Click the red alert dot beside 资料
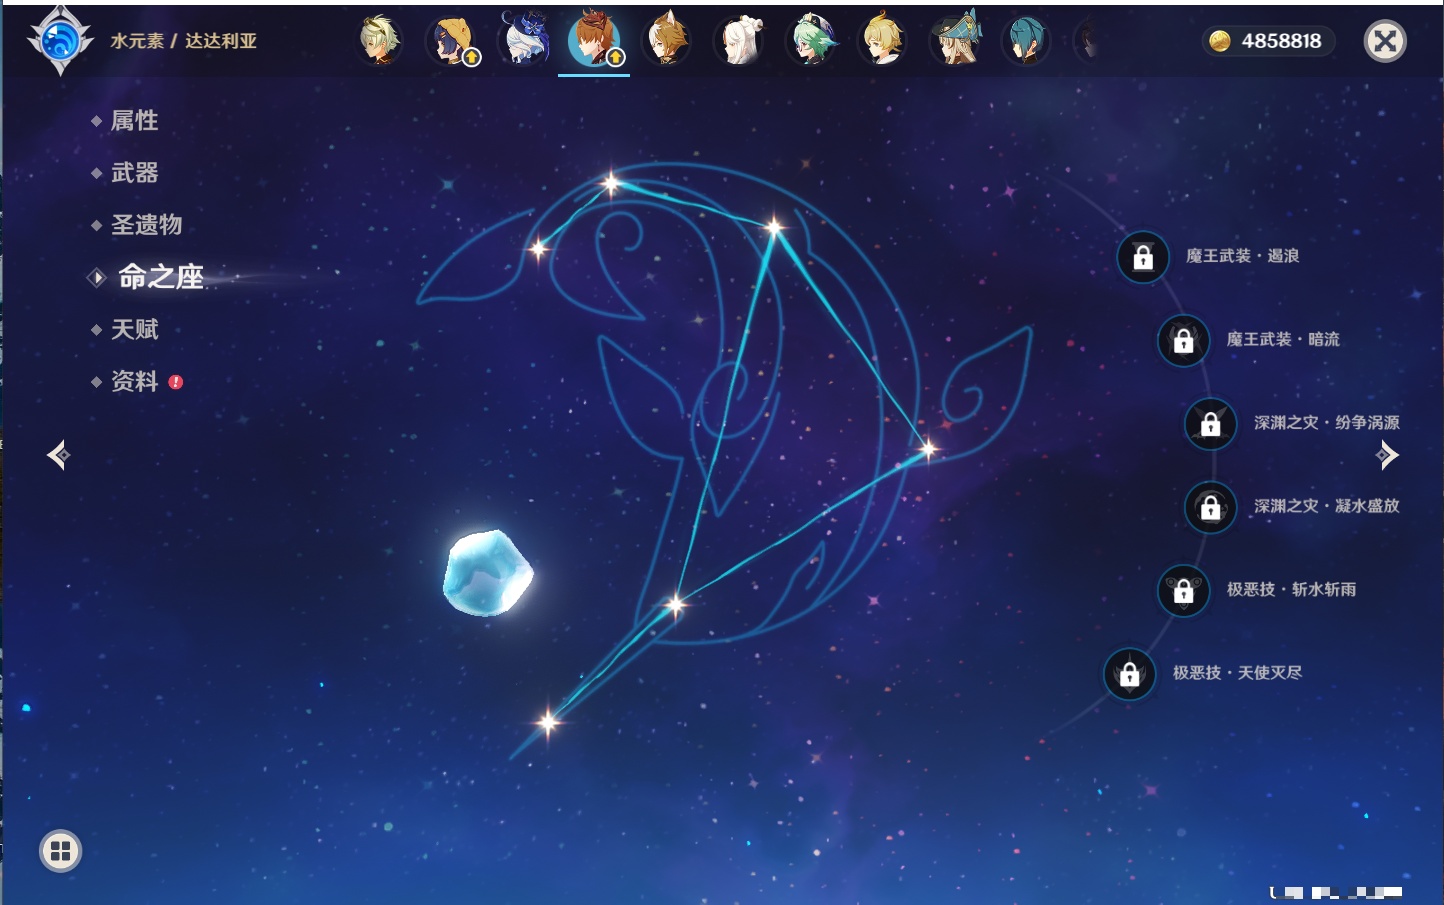Screen dimensions: 1444x905 point(176,382)
